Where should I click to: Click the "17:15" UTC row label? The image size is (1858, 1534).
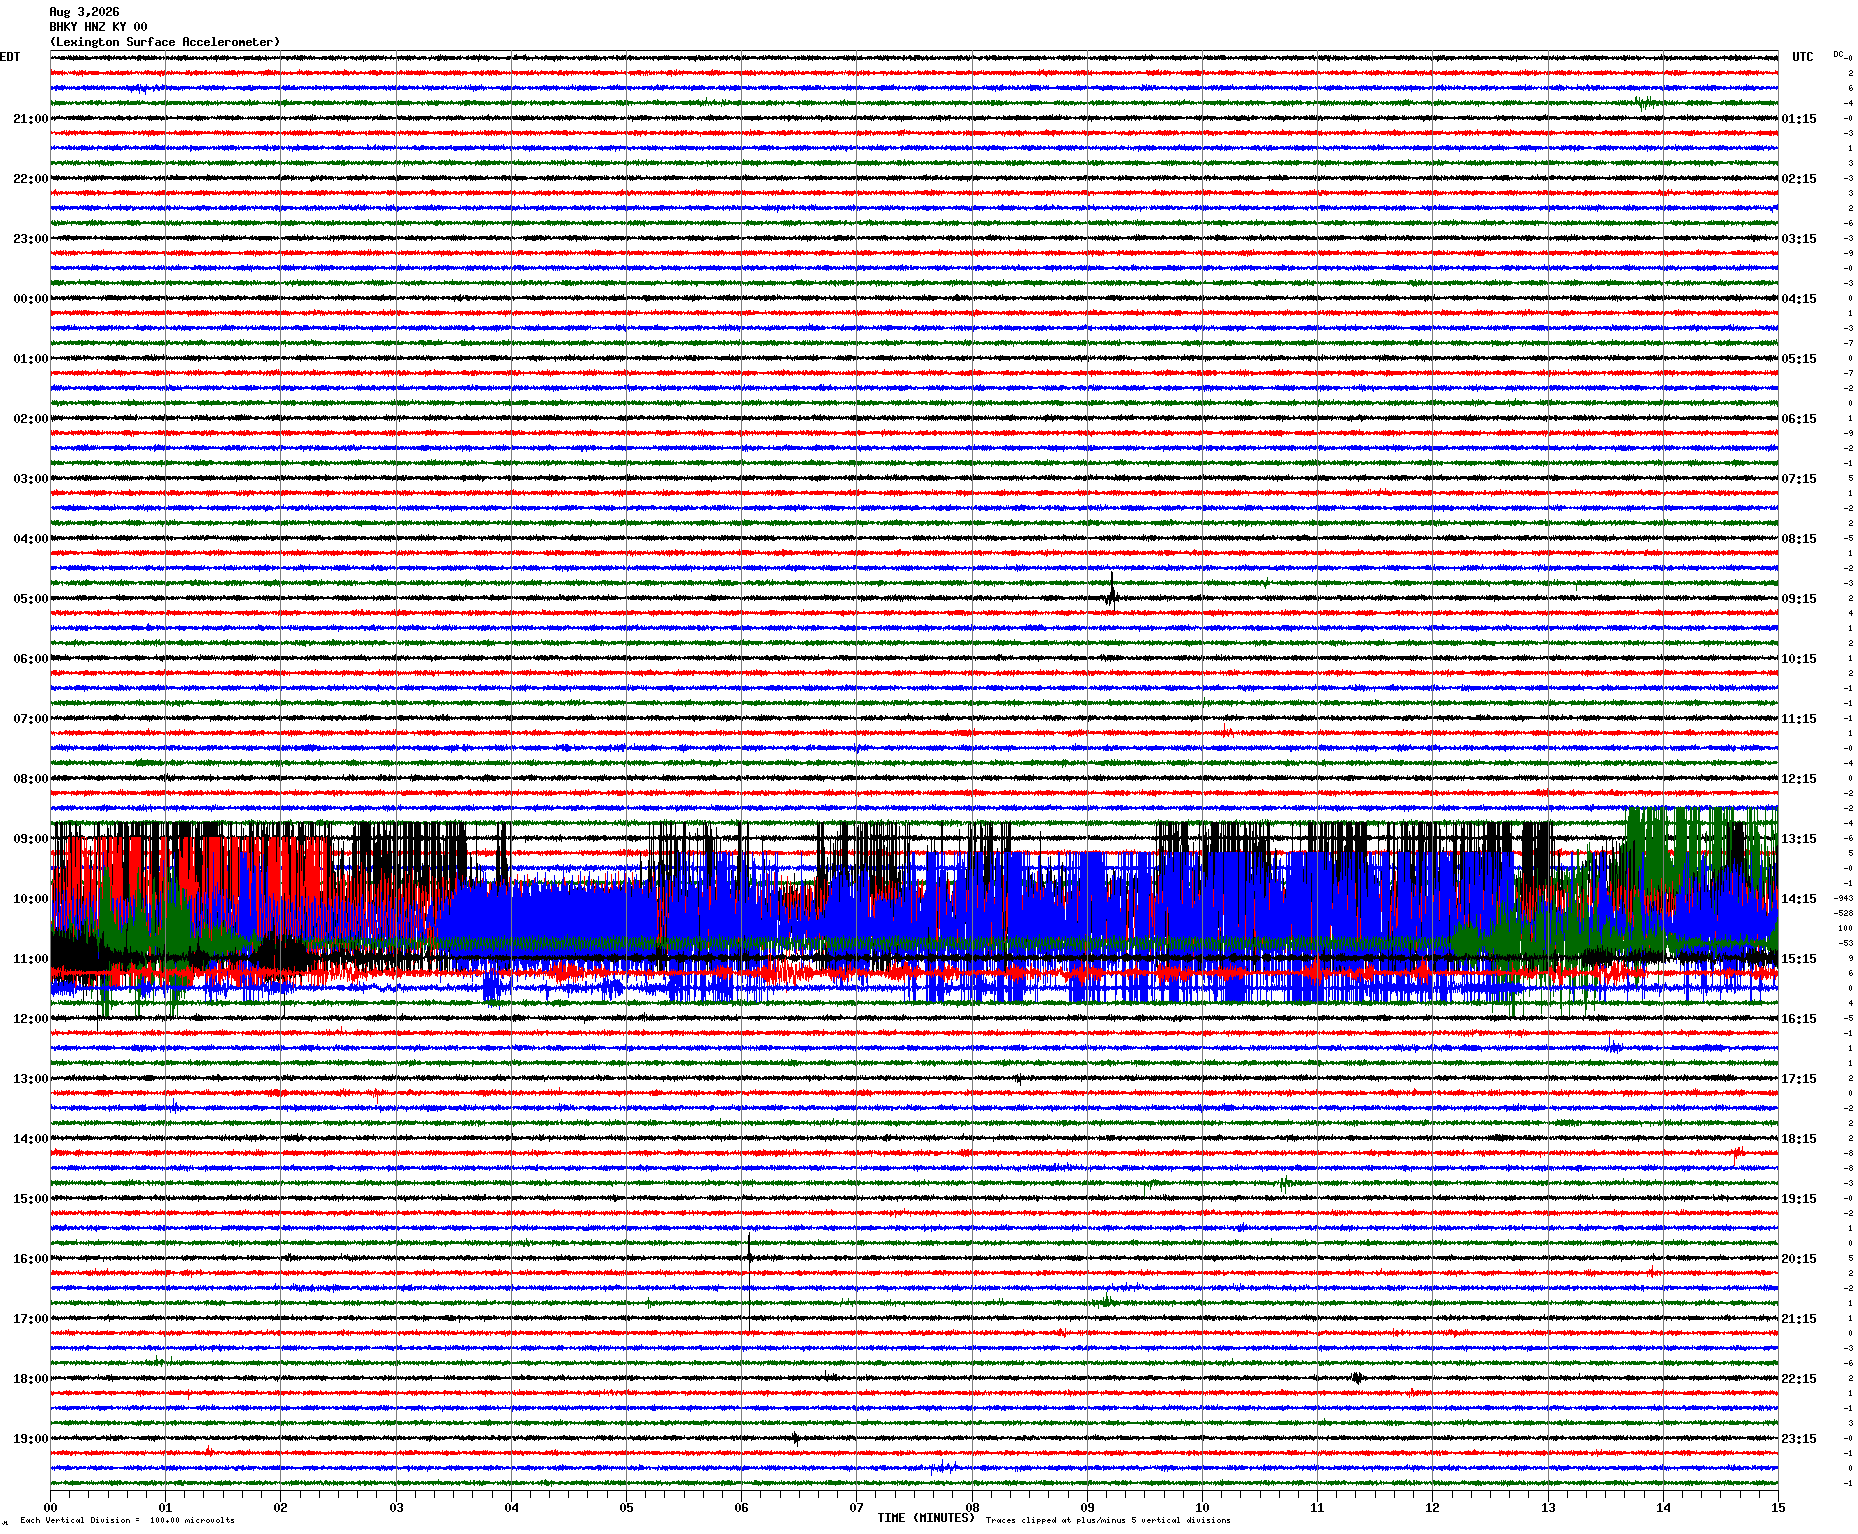(x=1799, y=1079)
